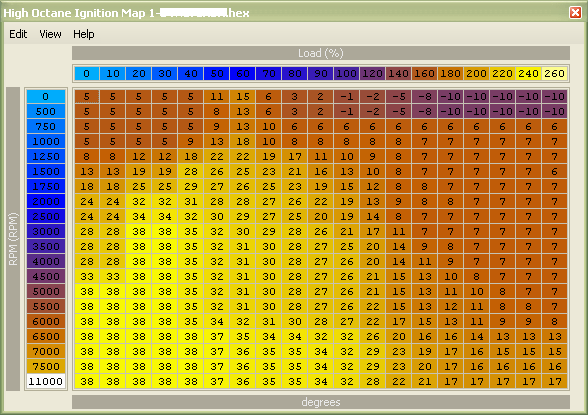Viewport: 588px width, 415px height.
Task: Select cell at 0 RPM, 260 load
Action: tap(554, 96)
